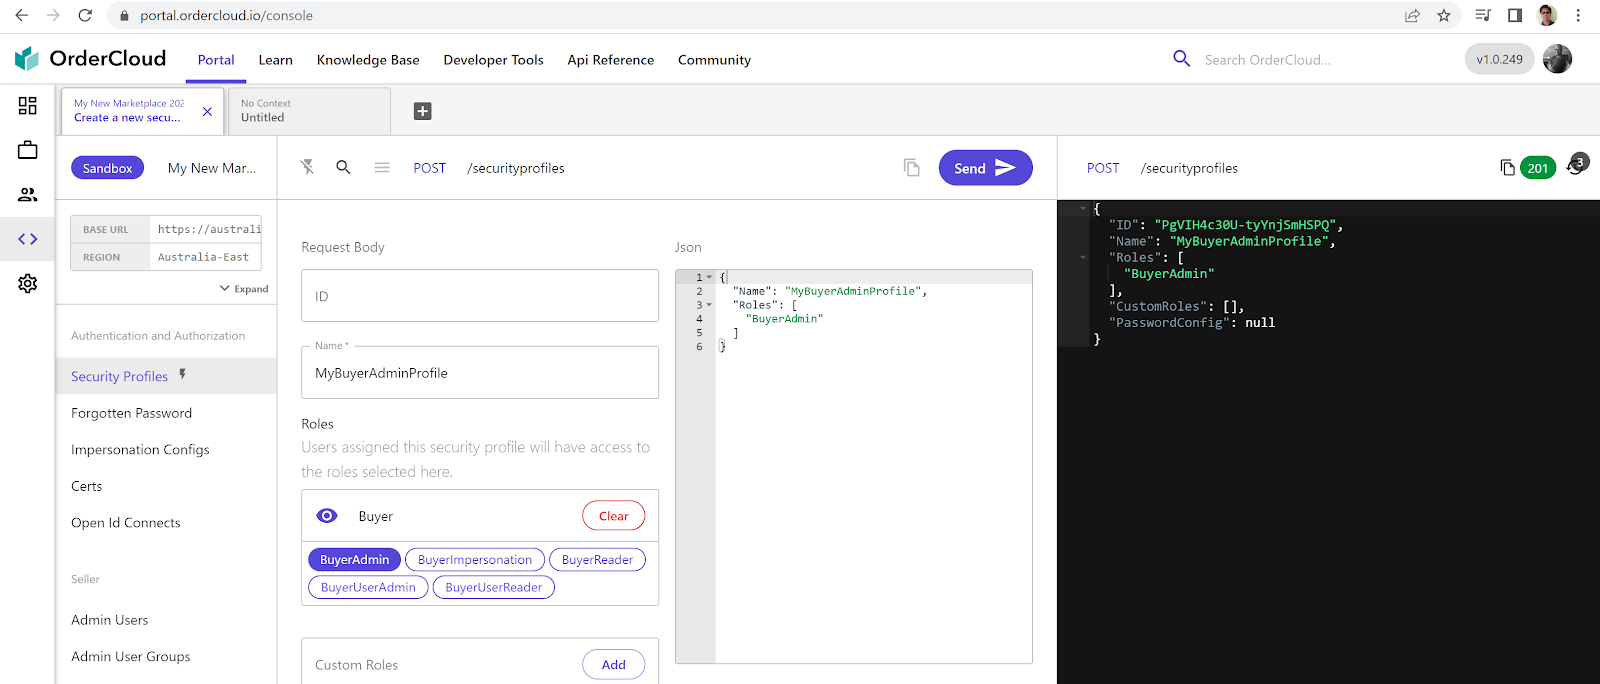This screenshot has width=1600, height=684.
Task: Reload the browser page
Action: (85, 15)
